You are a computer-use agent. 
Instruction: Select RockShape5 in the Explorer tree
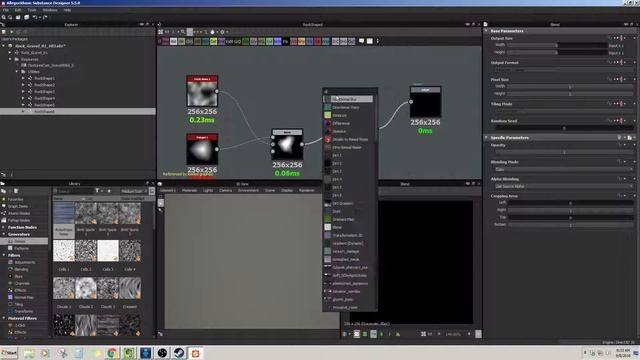44,105
